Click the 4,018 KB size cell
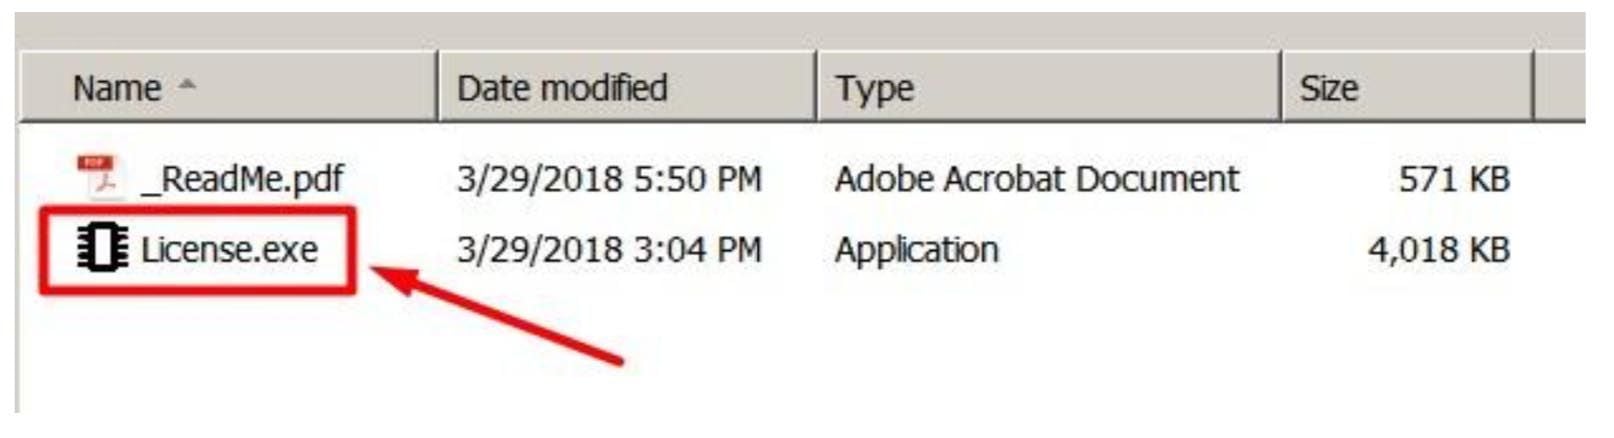The height and width of the screenshot is (438, 1614). coord(1438,249)
